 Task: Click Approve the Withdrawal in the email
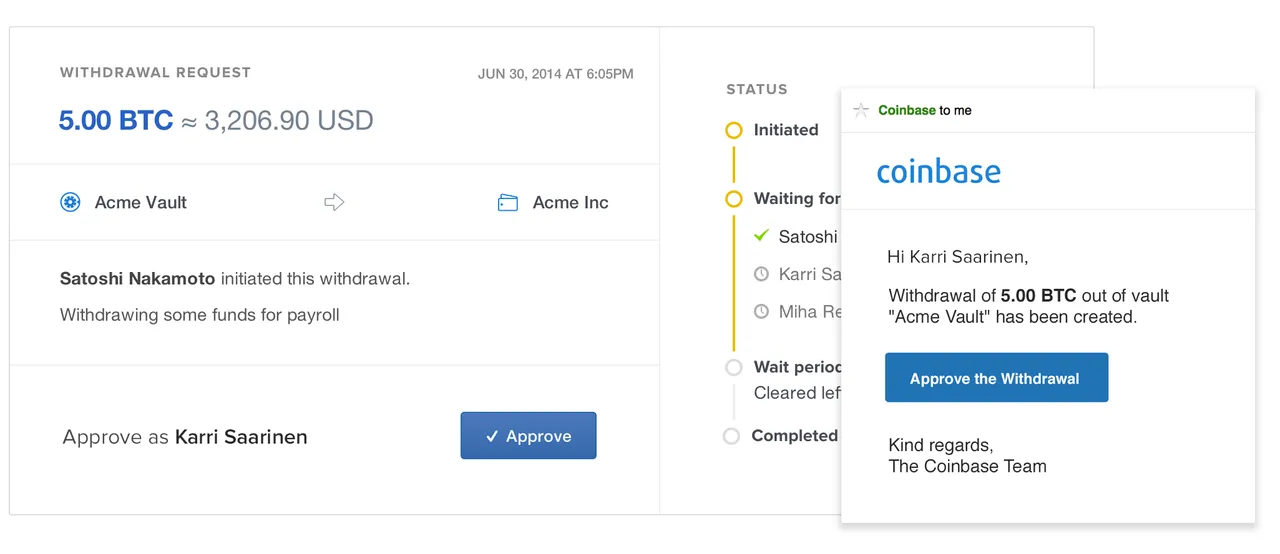pos(996,378)
